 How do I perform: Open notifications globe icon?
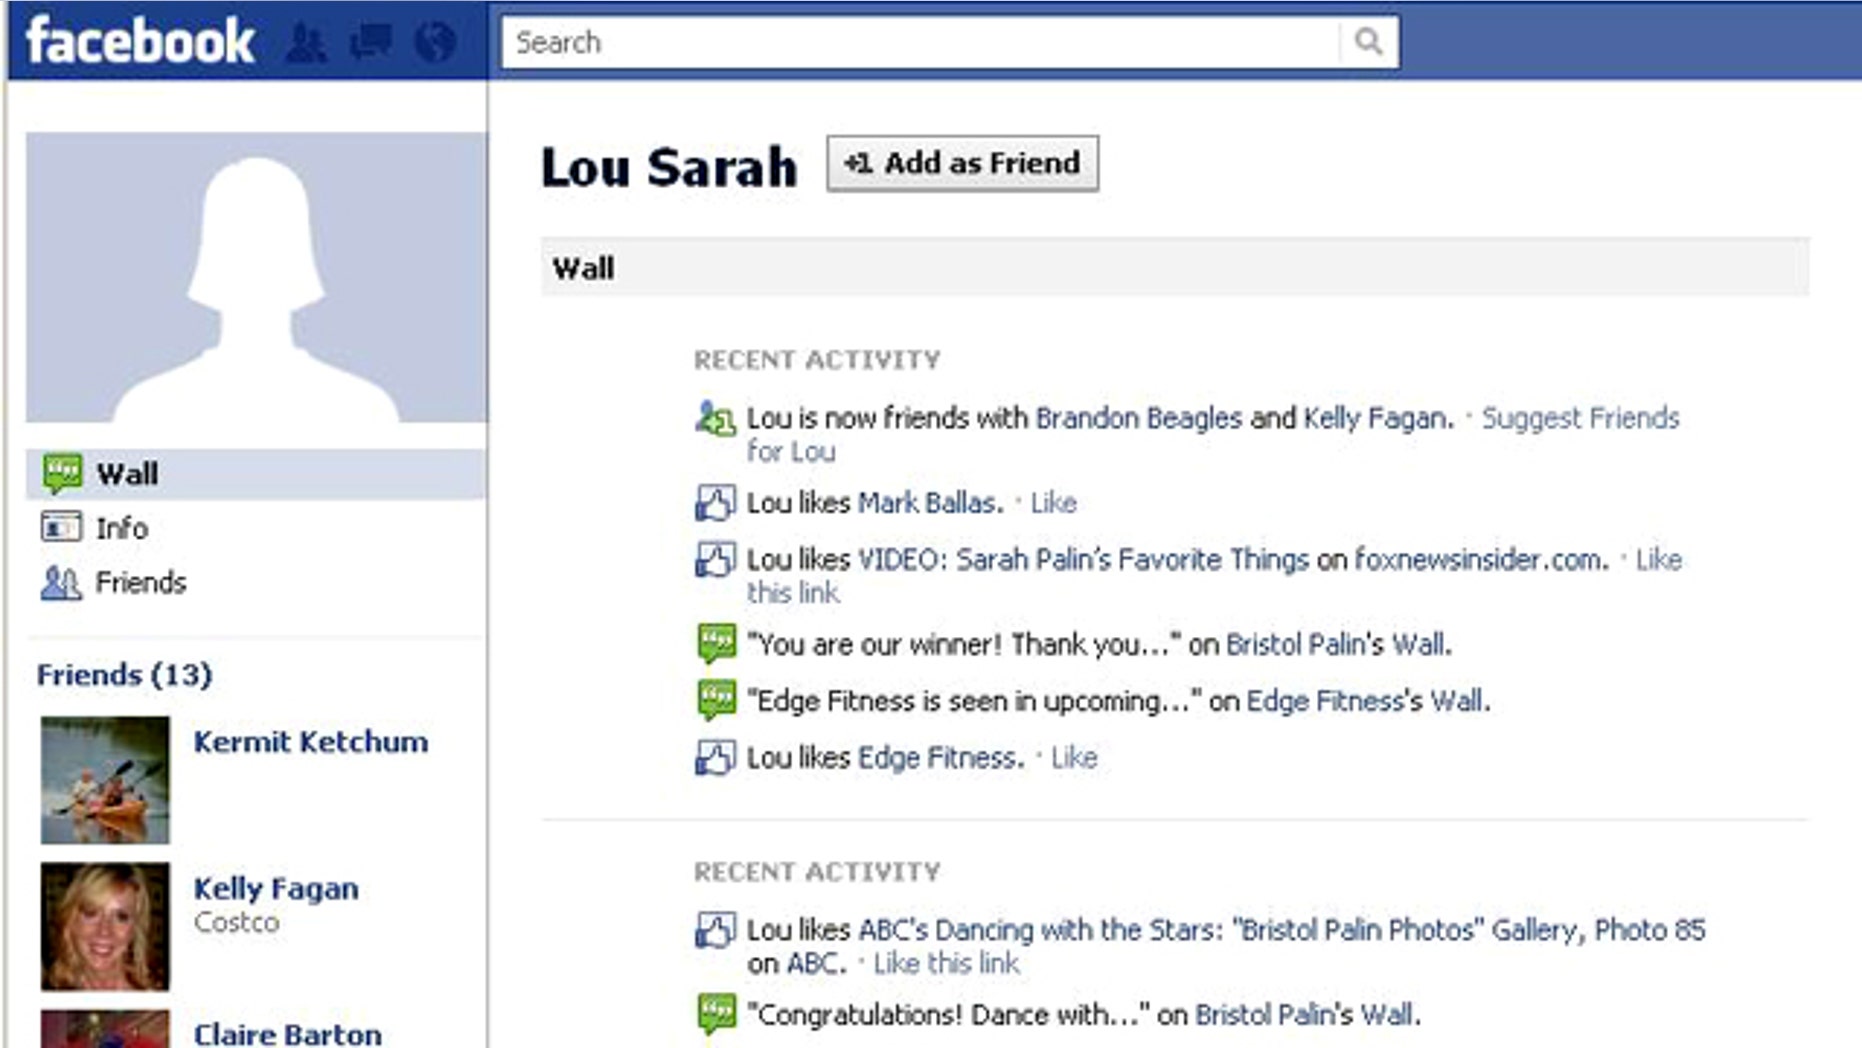click(x=435, y=43)
